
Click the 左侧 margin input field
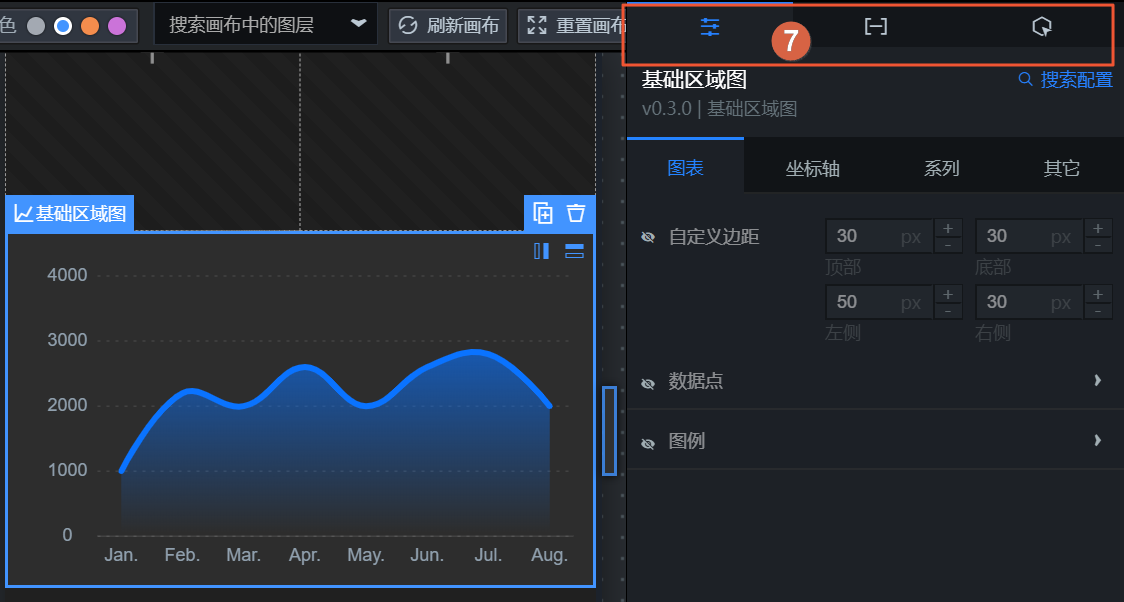tap(879, 302)
